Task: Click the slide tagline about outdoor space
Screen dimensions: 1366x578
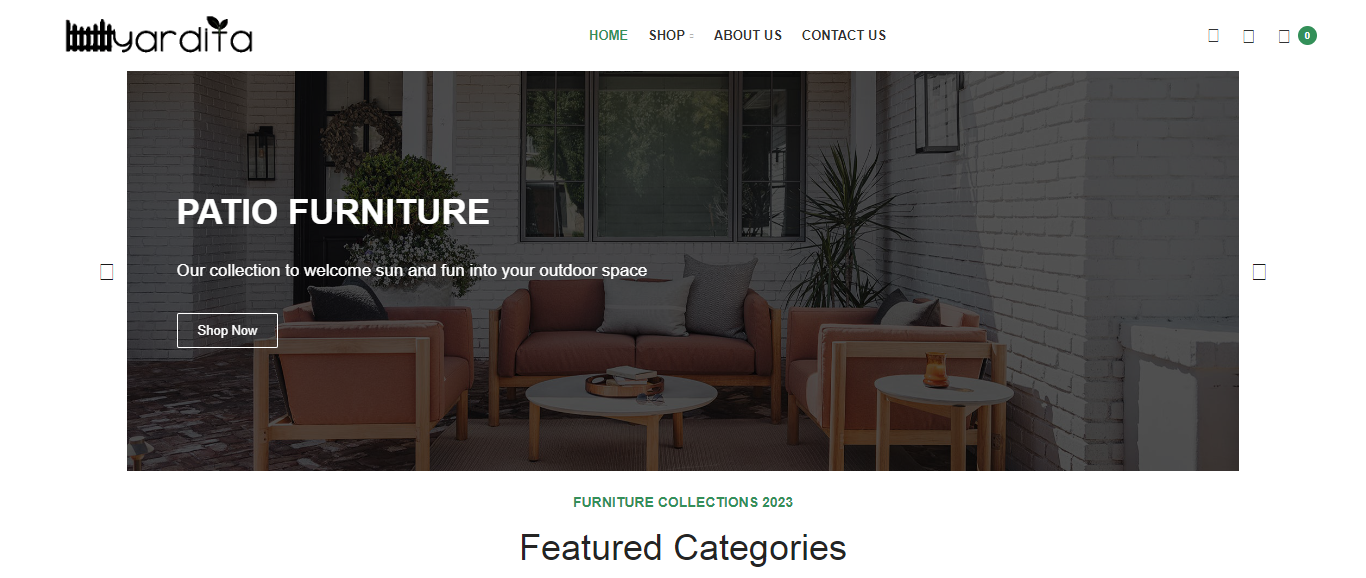Action: (x=412, y=270)
